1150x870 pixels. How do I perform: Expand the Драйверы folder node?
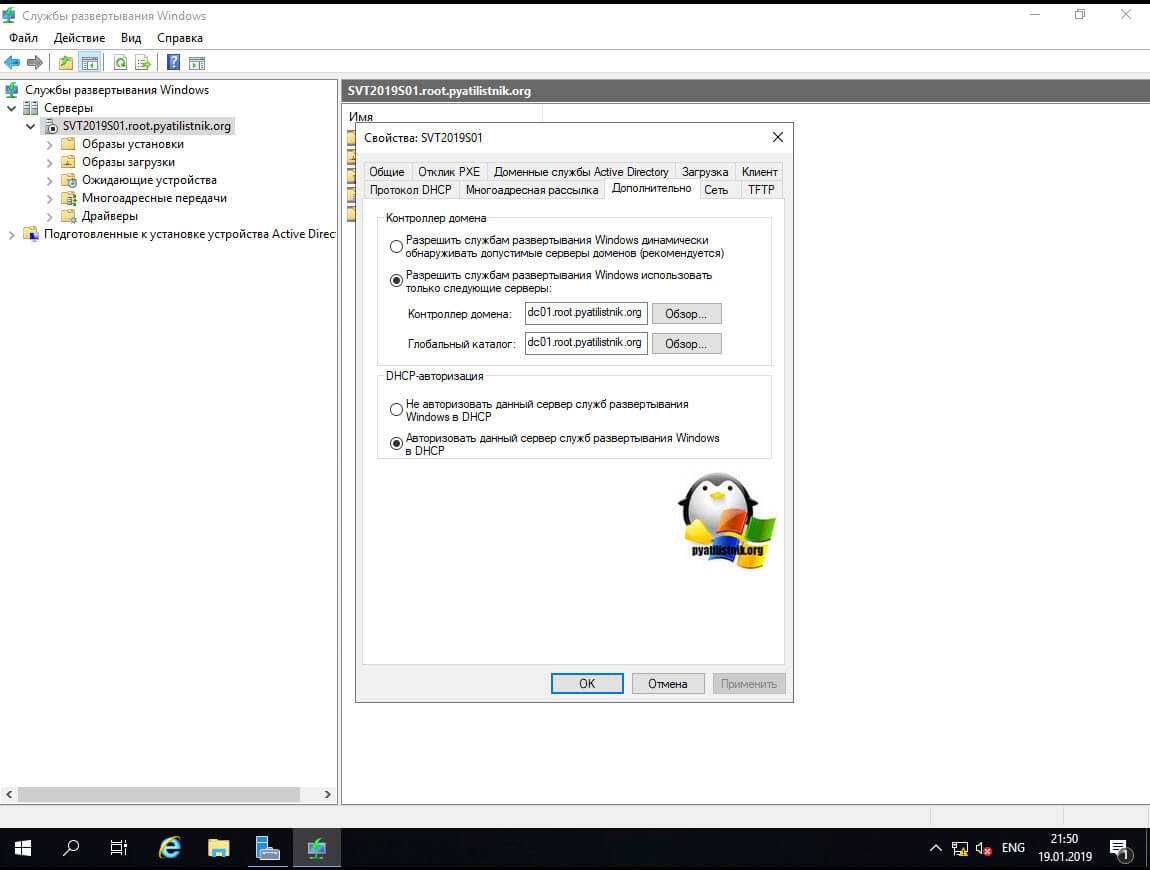tap(50, 216)
